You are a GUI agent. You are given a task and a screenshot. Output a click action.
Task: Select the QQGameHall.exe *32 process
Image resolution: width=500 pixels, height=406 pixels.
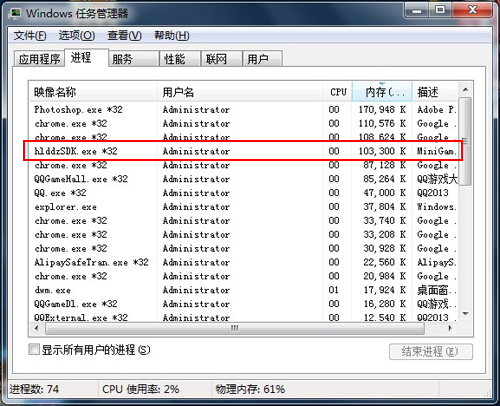pos(243,179)
